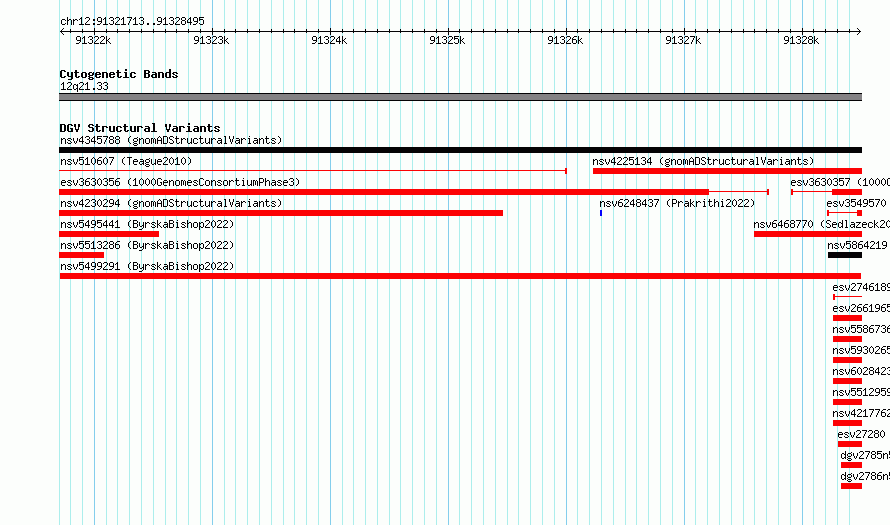Click the chr12:91321713..91328495 region label
The height and width of the screenshot is (525, 890).
132,22
